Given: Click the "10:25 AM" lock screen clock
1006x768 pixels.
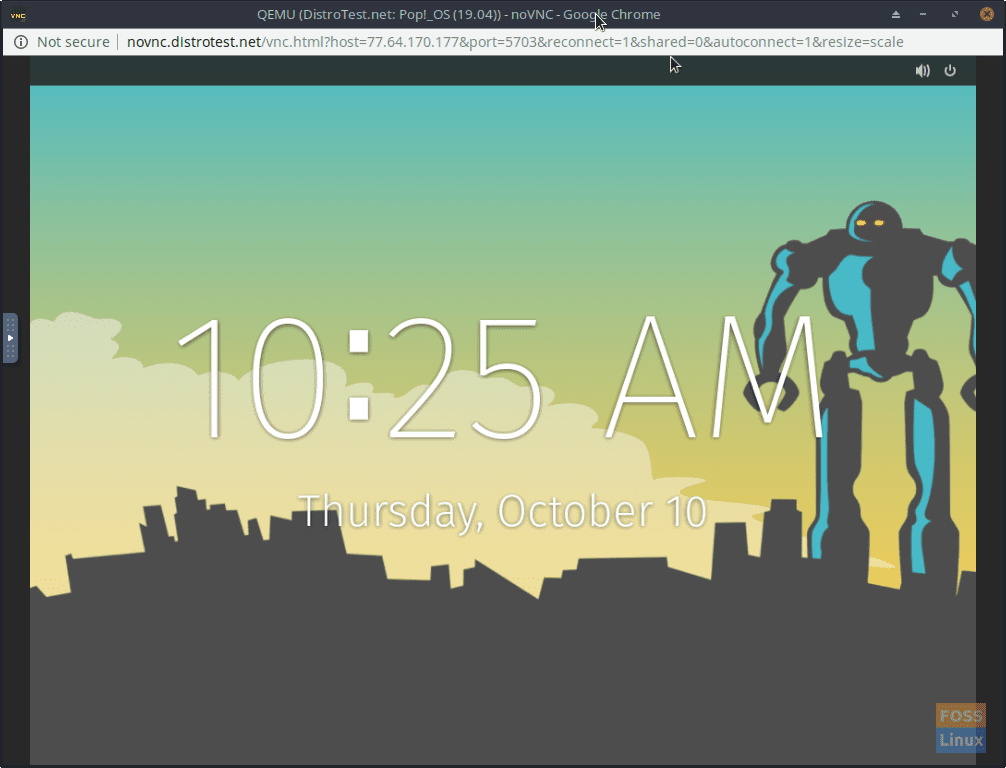Looking at the screenshot, I should click(x=500, y=379).
